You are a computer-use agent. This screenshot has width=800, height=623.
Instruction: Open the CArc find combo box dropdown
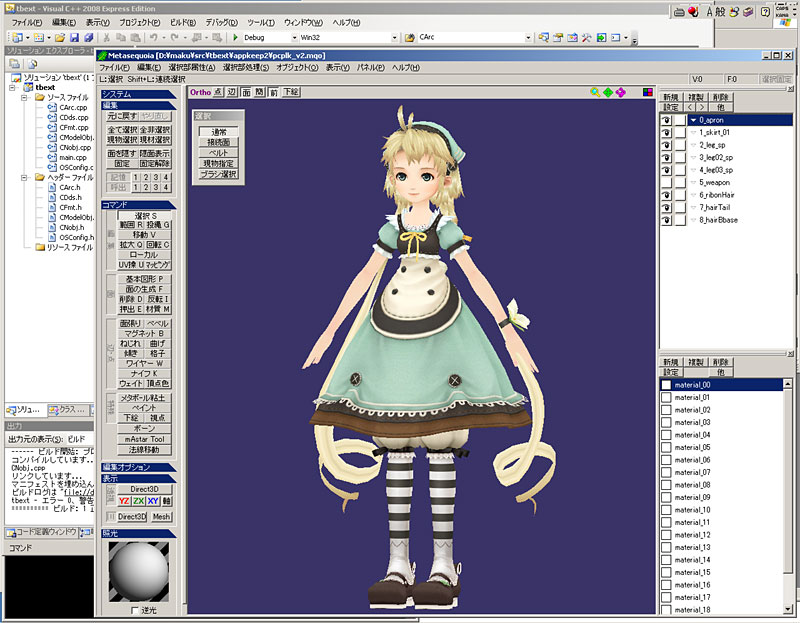click(528, 38)
